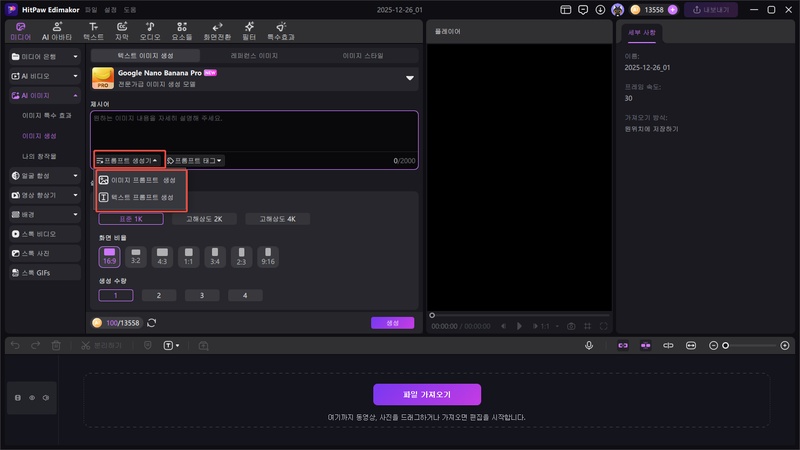Open the 파일 menu in title bar
Viewport: 800px width, 450px height.
pyautogui.click(x=91, y=10)
